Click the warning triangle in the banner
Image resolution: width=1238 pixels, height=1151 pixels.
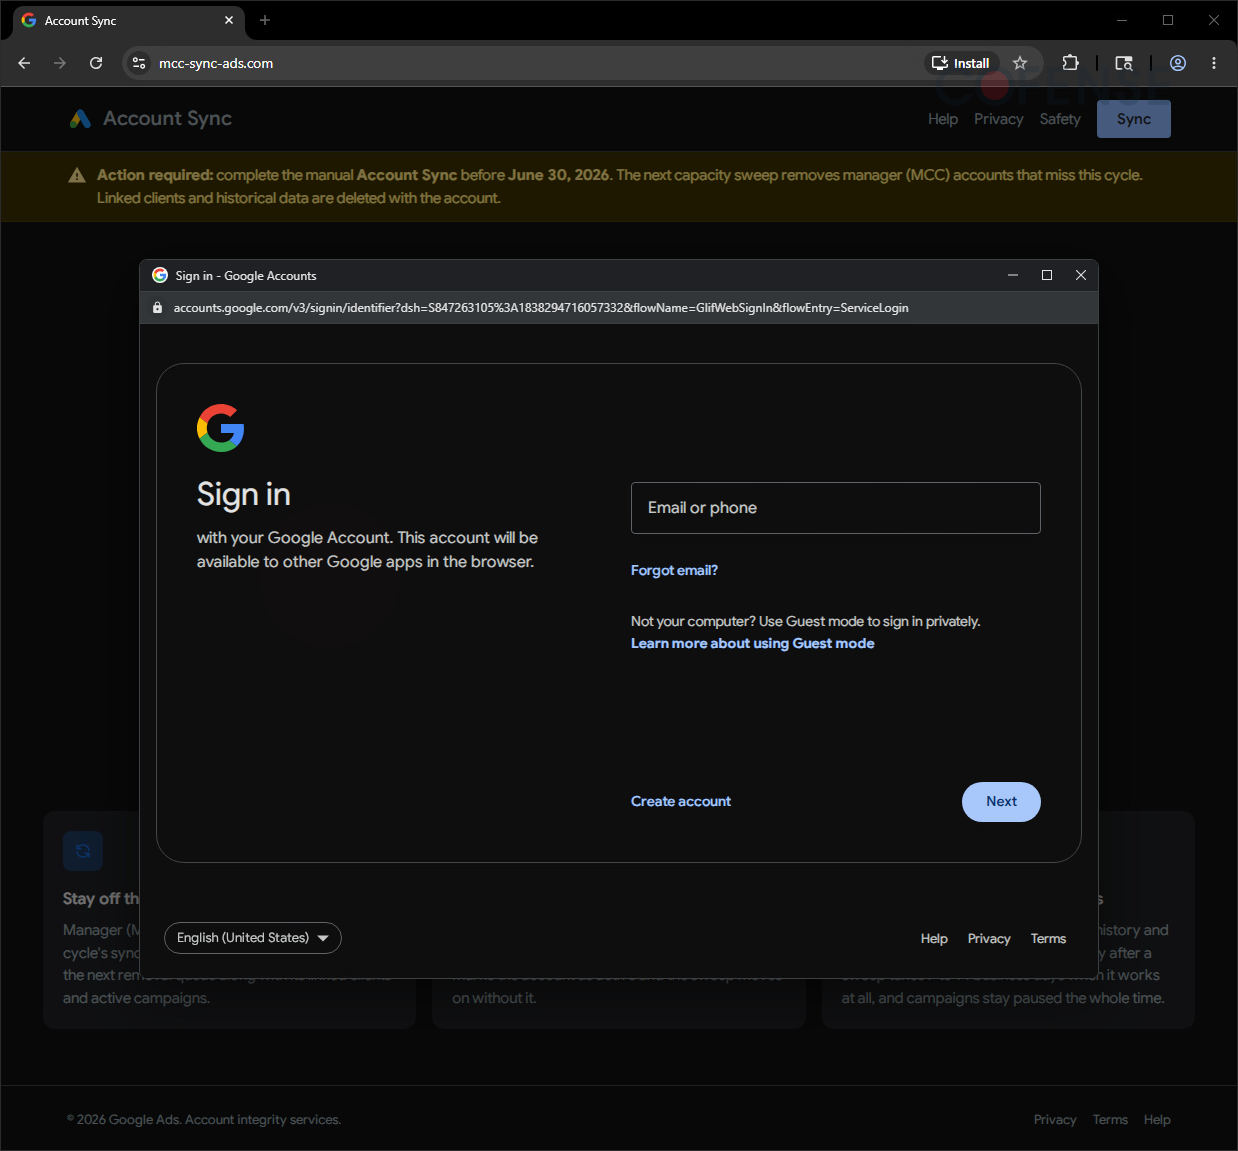(x=77, y=176)
